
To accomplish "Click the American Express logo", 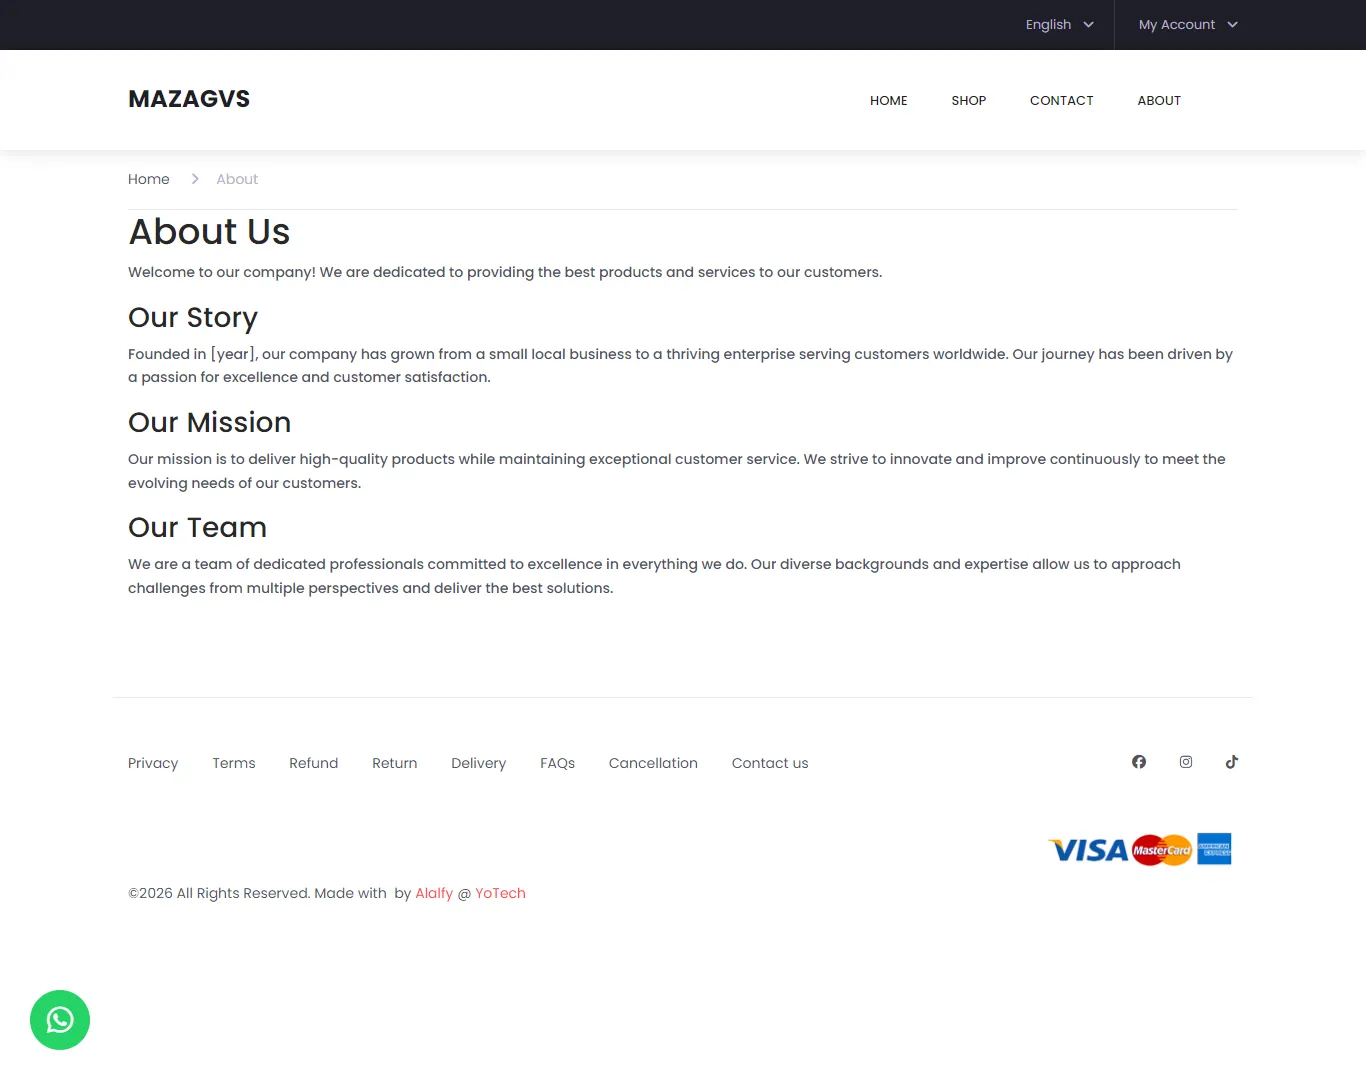I will click(x=1214, y=849).
